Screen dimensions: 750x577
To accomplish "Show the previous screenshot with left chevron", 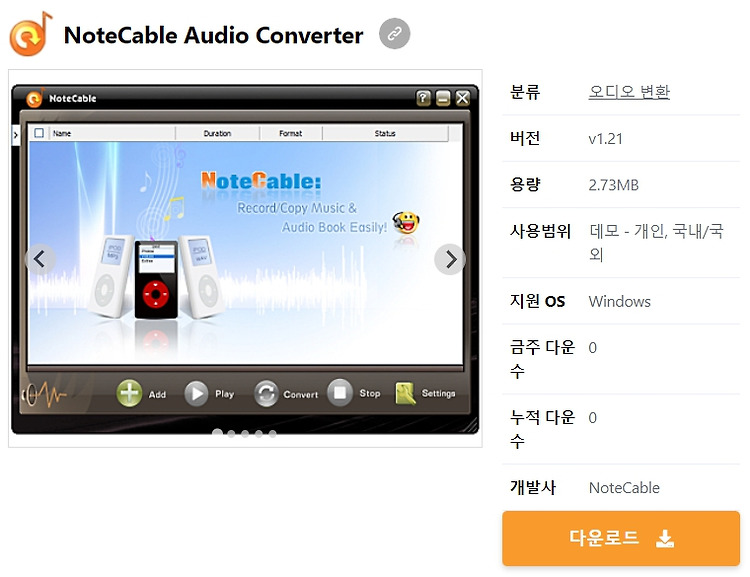I will pyautogui.click(x=40, y=259).
